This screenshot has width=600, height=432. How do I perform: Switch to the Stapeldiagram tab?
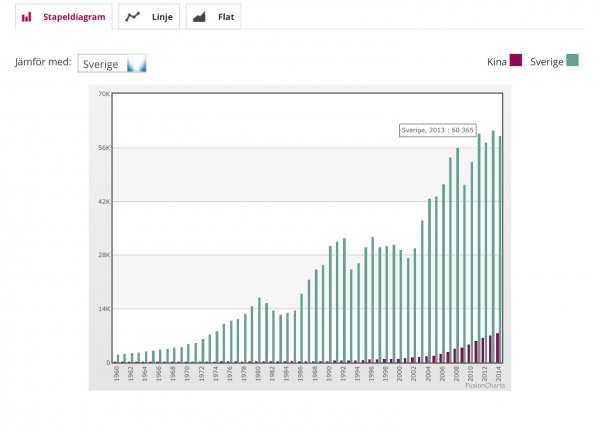coord(61,17)
